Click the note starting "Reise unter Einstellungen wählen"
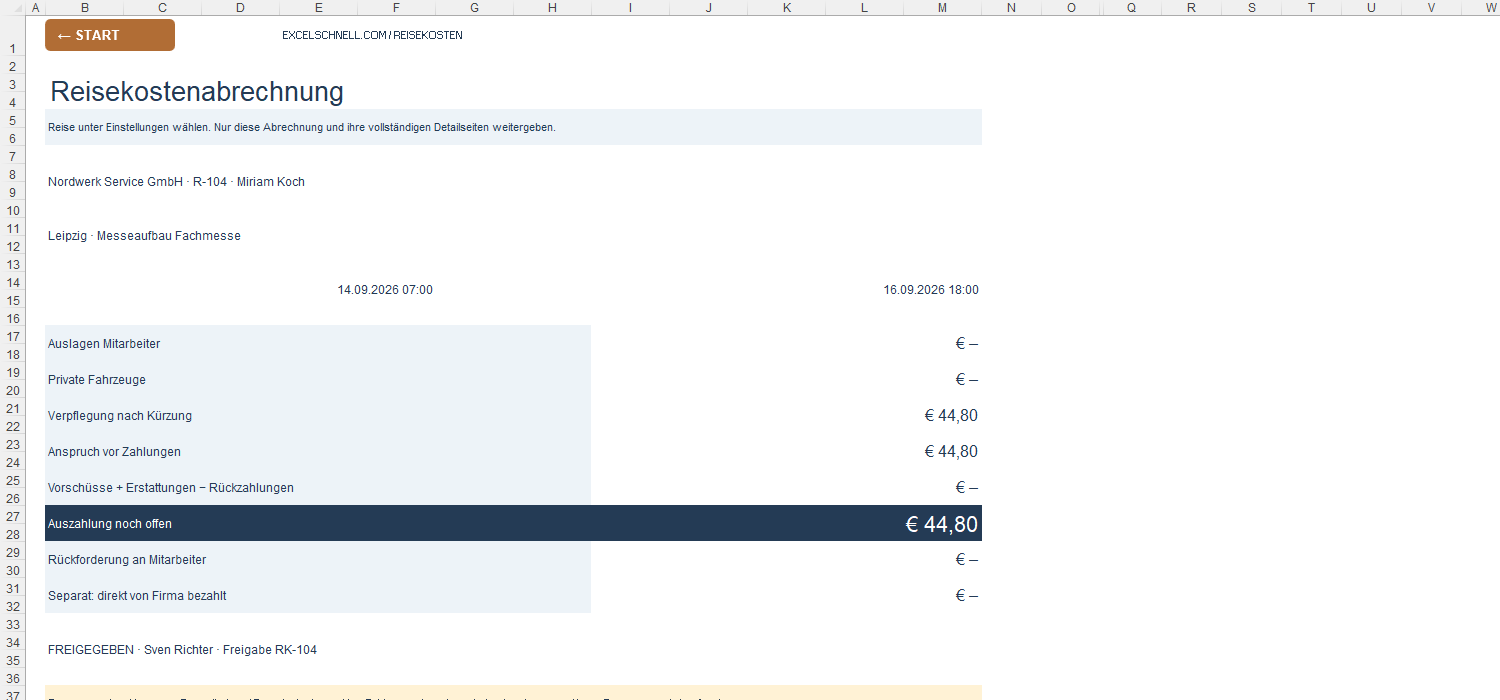 tap(513, 127)
